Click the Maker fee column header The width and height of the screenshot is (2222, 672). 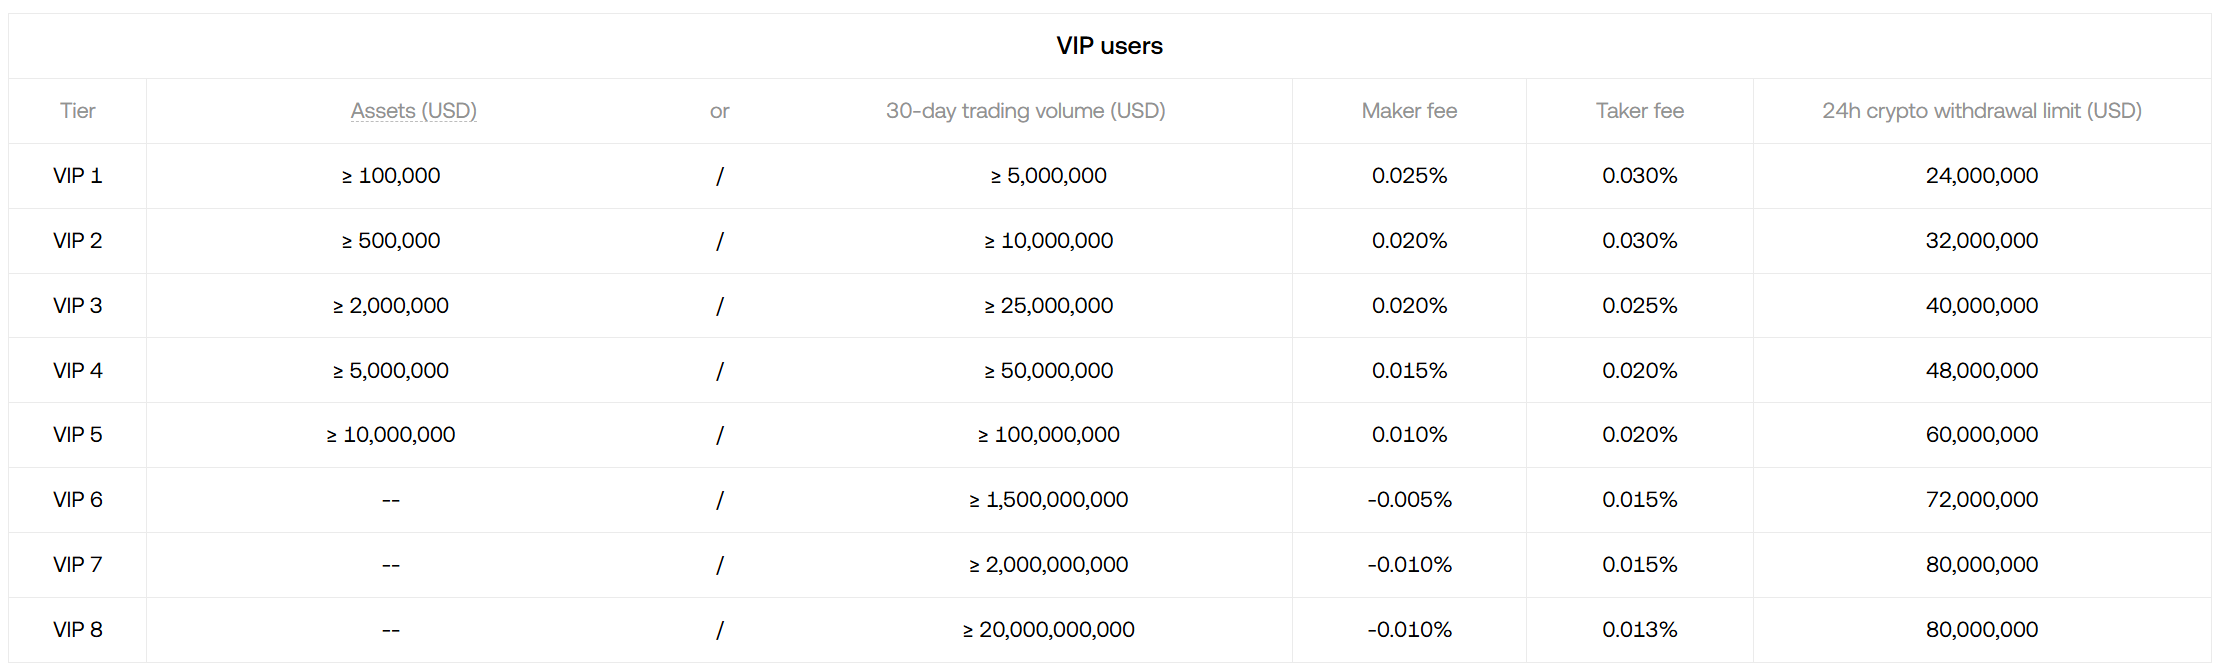[x=1409, y=111]
